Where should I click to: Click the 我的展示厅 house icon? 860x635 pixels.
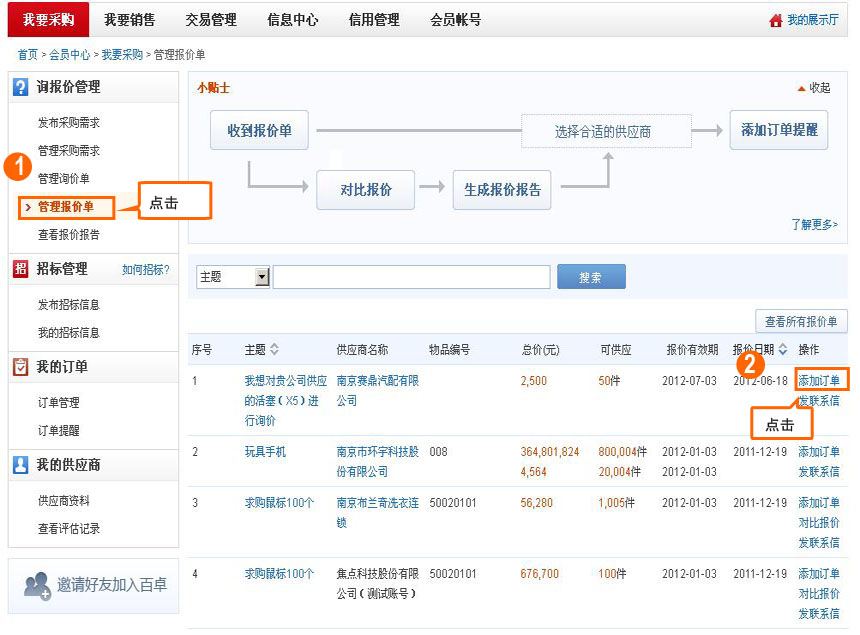tap(775, 20)
